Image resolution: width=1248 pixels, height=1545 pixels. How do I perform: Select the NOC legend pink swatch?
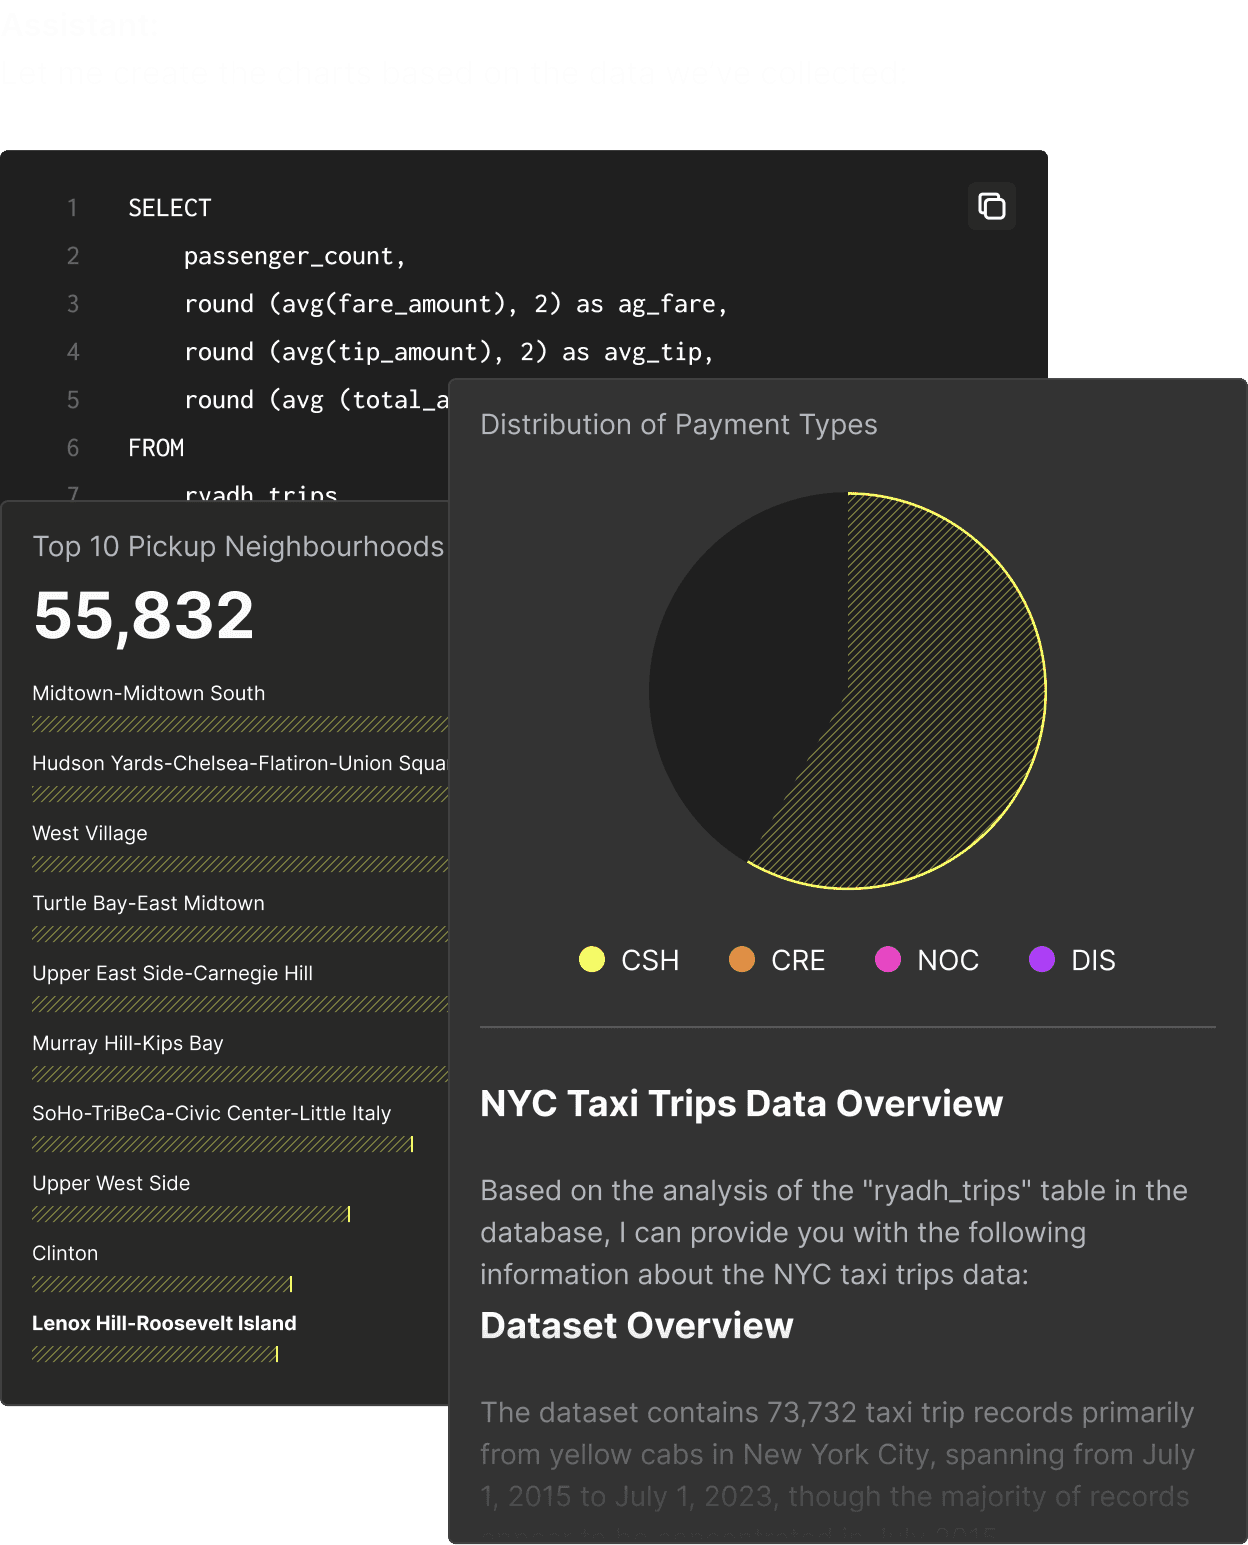tap(888, 959)
